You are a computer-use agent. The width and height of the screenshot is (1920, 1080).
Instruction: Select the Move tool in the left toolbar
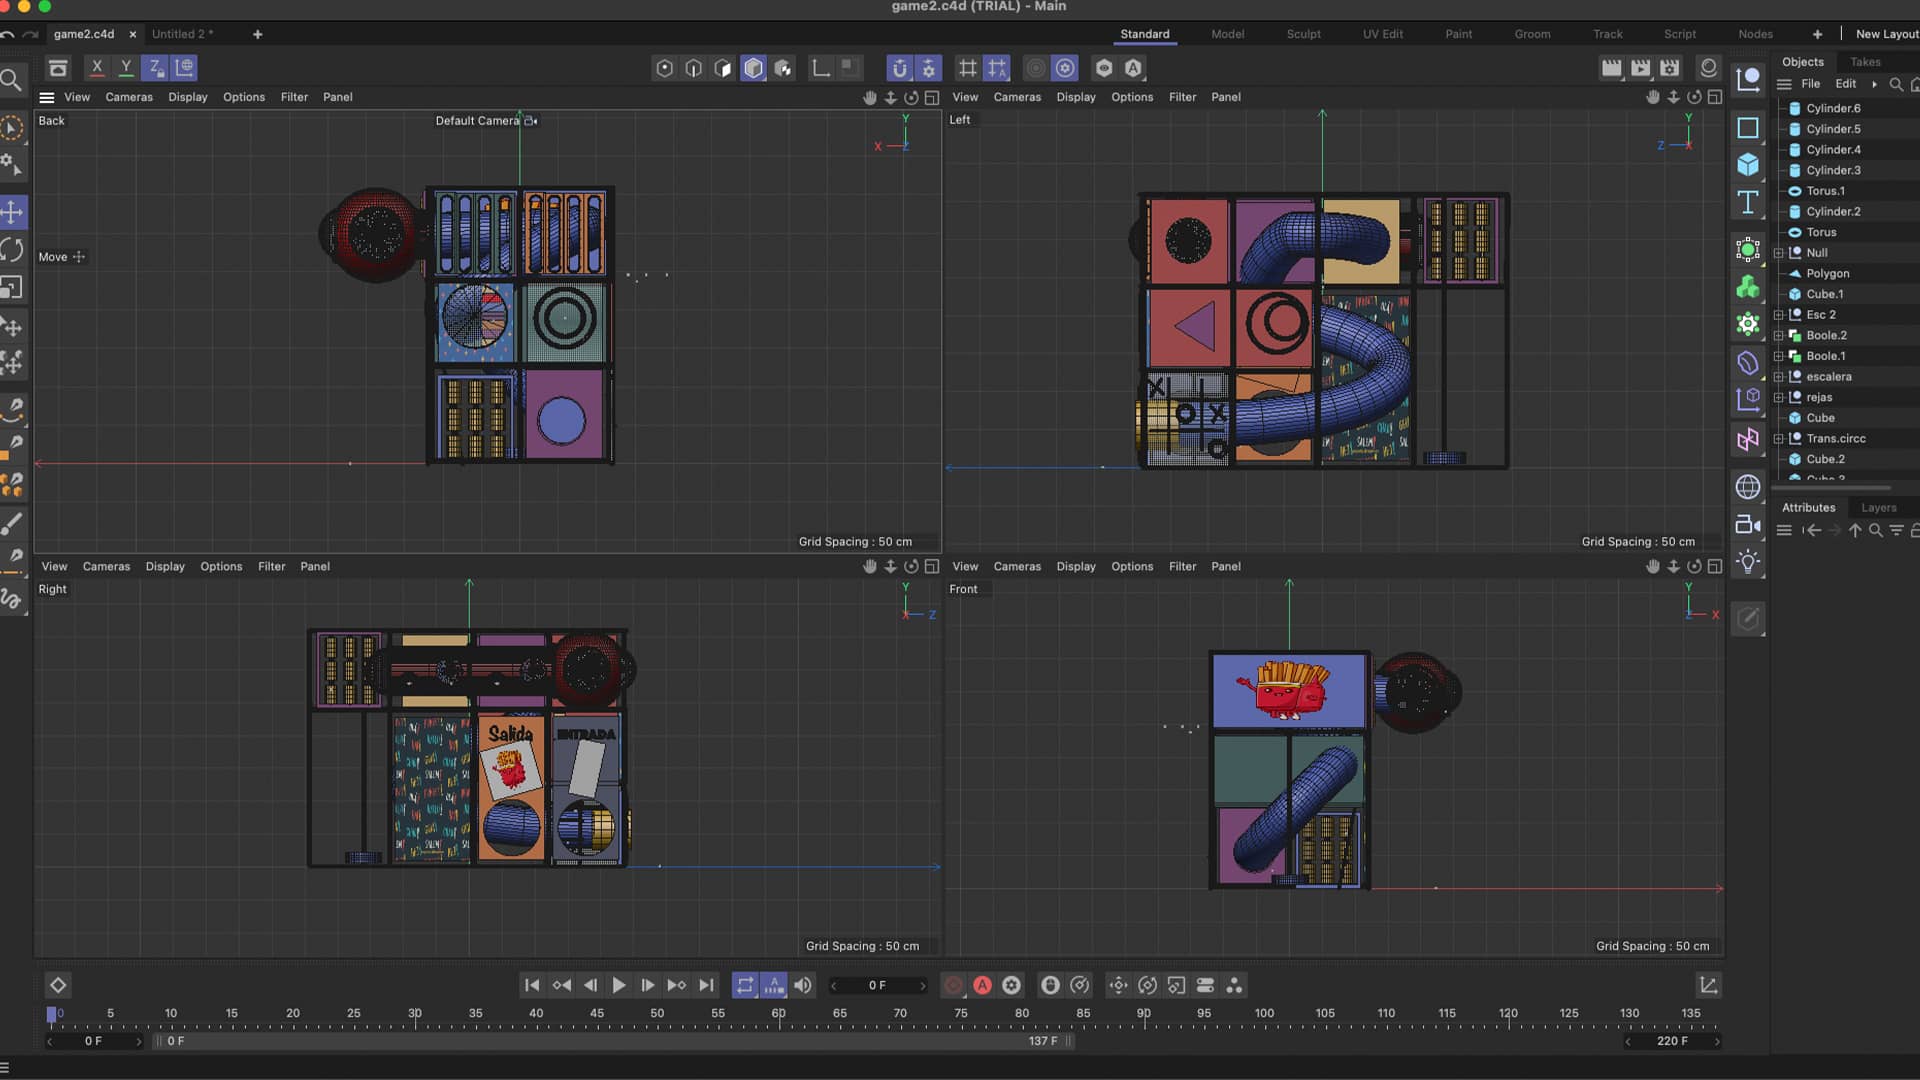12,212
